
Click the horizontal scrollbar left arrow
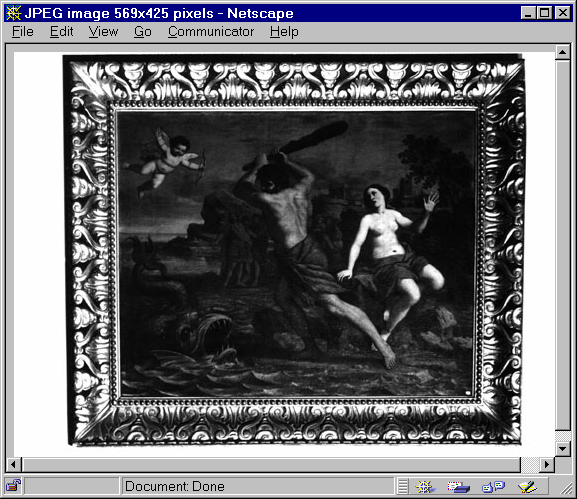pyautogui.click(x=14, y=464)
